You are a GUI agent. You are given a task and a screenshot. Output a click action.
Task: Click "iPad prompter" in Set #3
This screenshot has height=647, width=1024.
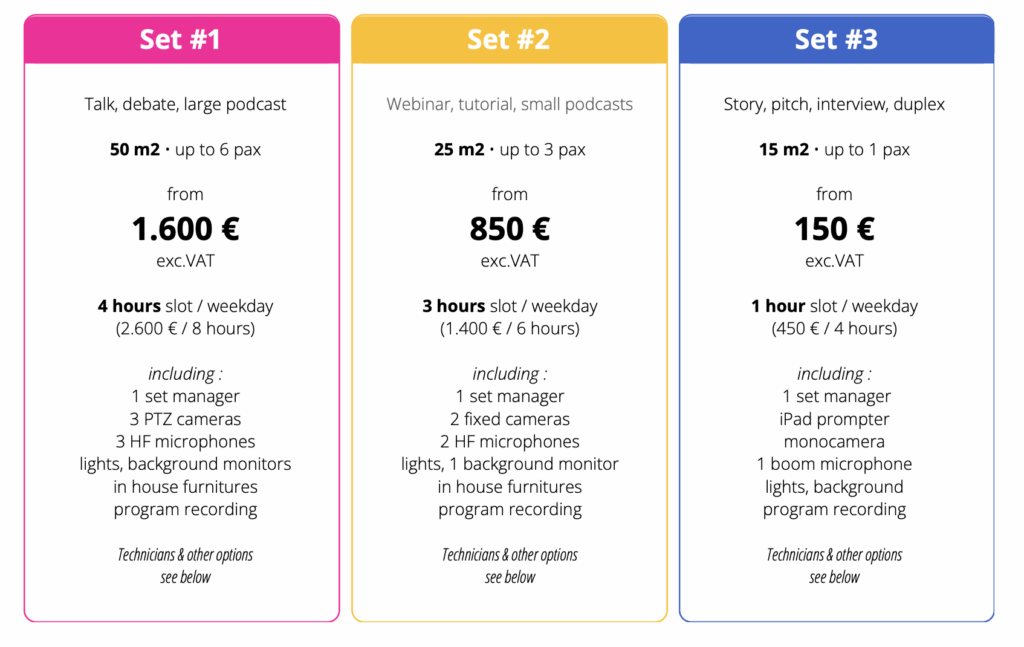pyautogui.click(x=834, y=419)
